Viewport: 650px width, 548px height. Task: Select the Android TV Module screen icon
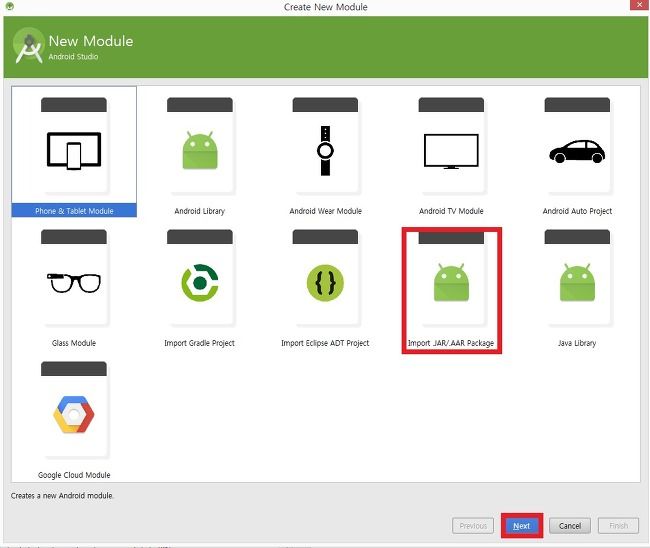click(451, 151)
